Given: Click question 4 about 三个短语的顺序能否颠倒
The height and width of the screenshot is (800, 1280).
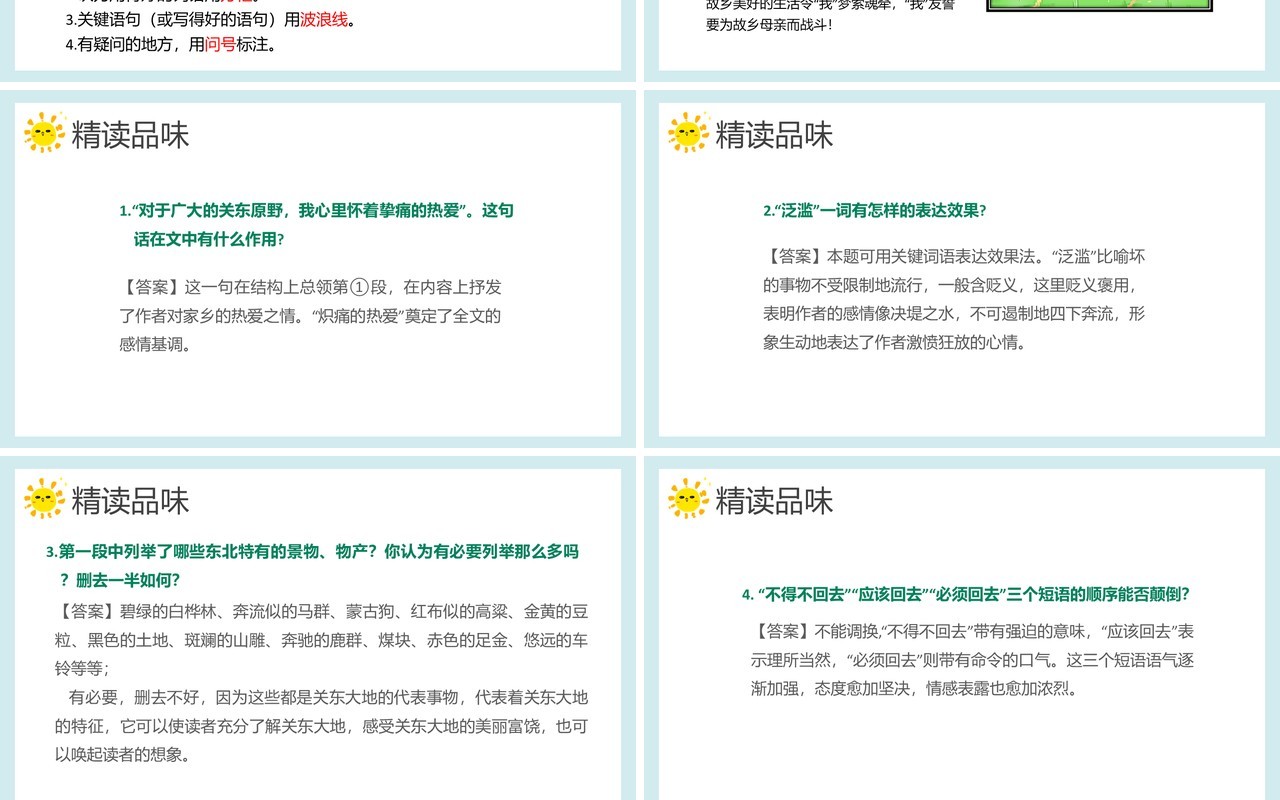Looking at the screenshot, I should (x=966, y=594).
